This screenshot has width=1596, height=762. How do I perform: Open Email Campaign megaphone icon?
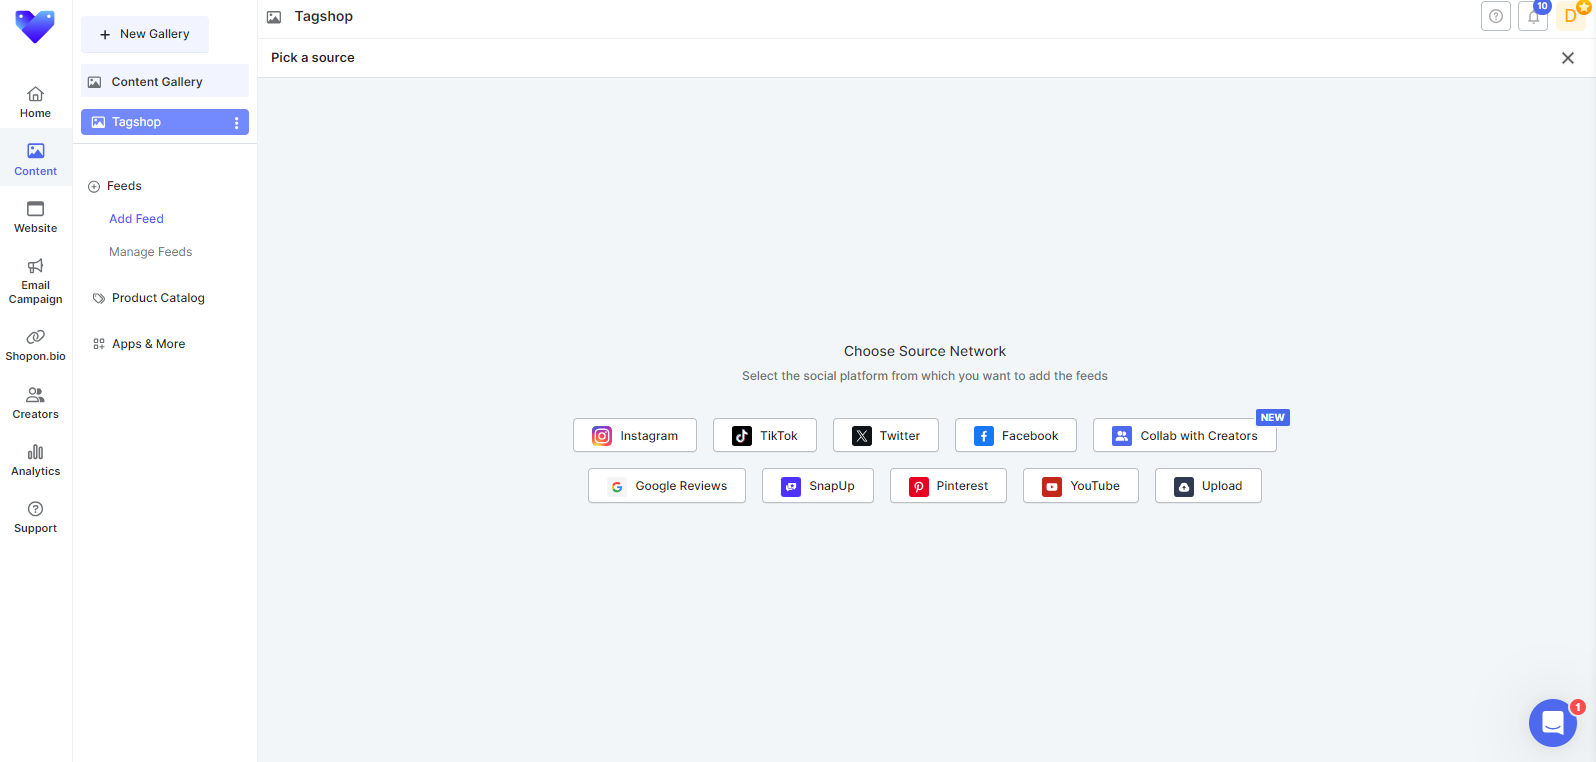(x=35, y=266)
